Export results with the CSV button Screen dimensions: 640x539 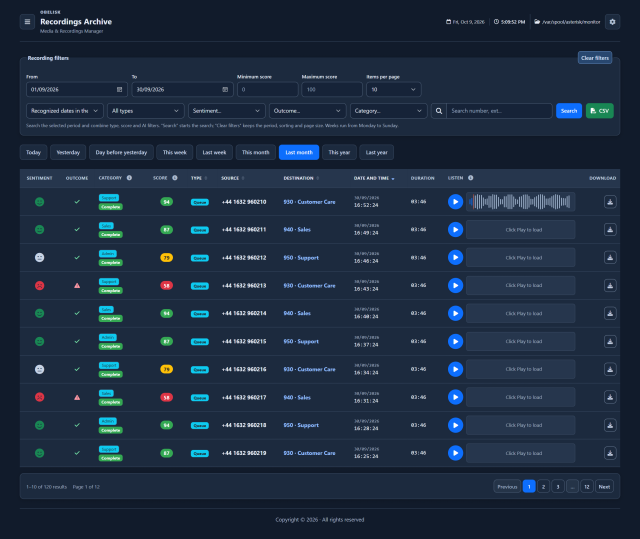600,111
